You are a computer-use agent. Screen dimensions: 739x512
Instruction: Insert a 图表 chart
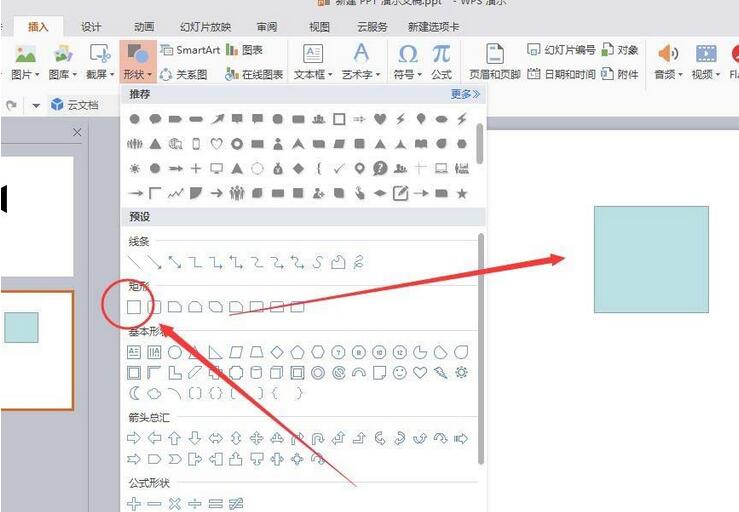(x=244, y=50)
